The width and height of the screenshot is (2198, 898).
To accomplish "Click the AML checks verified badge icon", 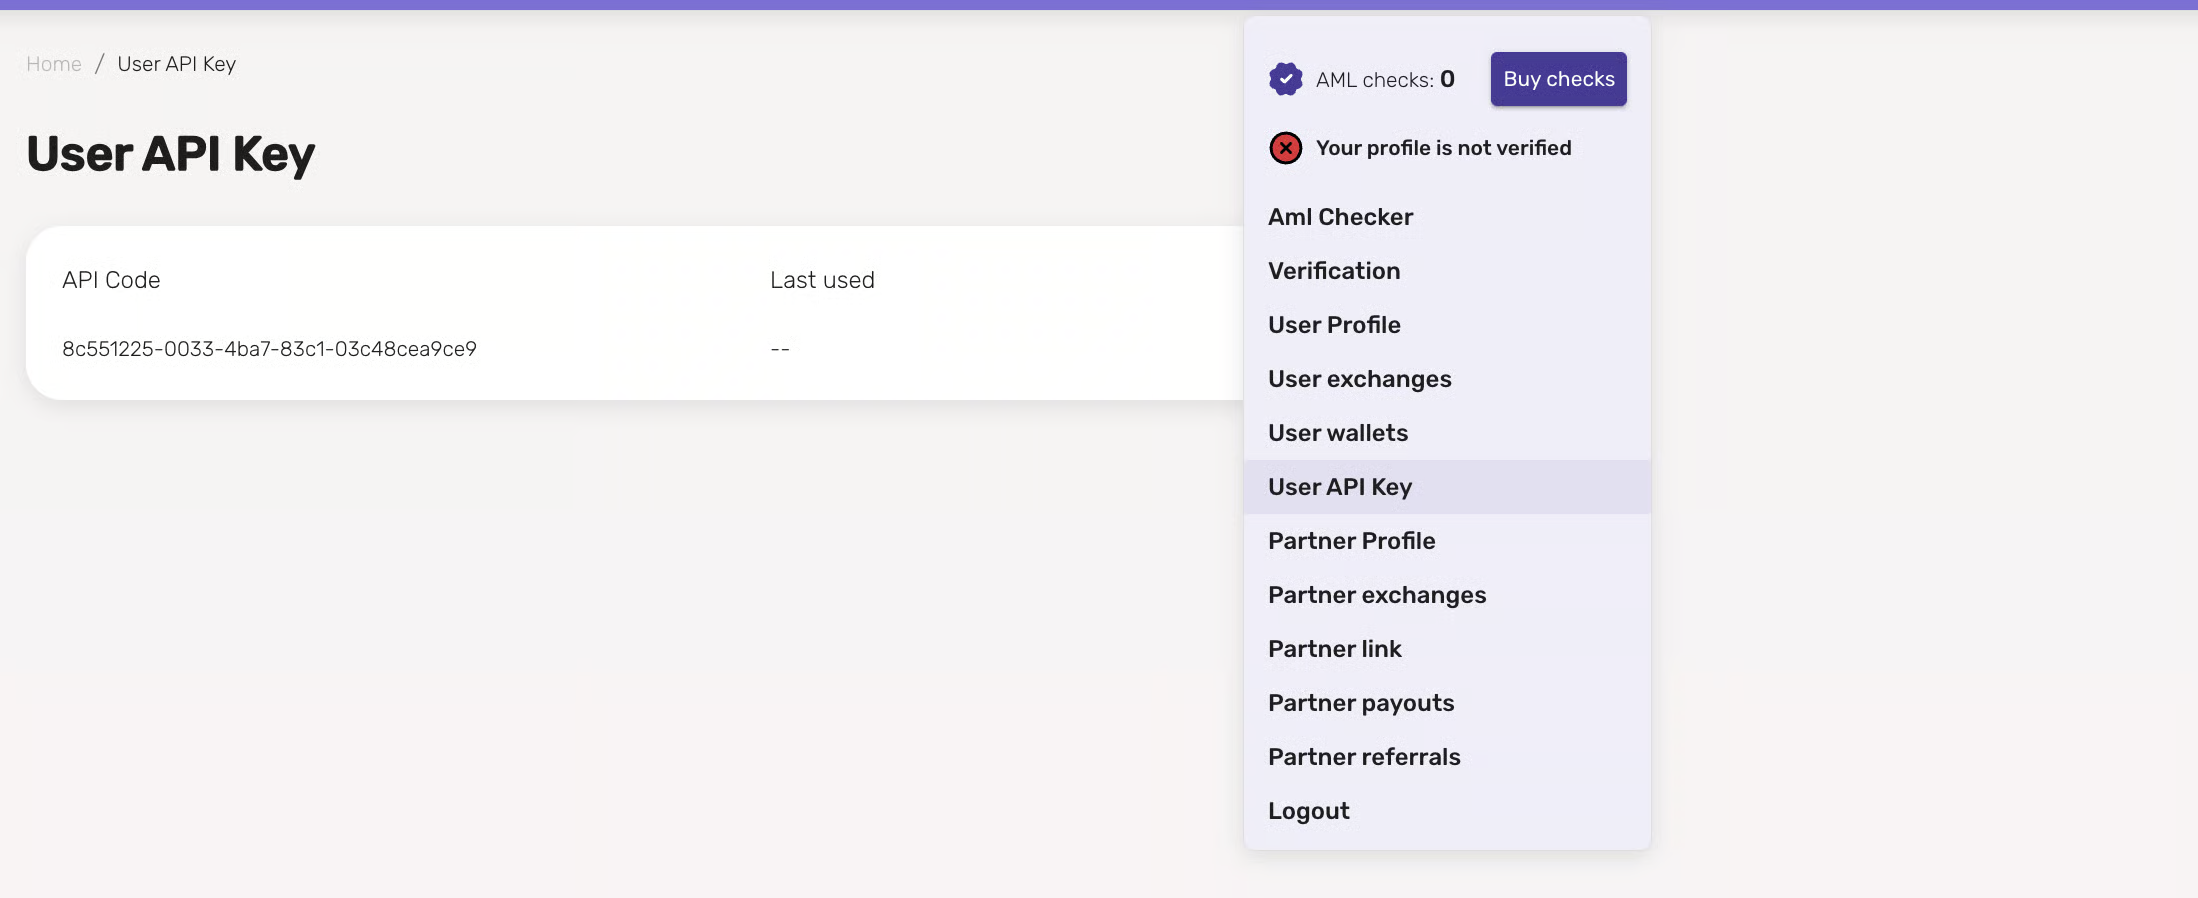I will [x=1285, y=79].
